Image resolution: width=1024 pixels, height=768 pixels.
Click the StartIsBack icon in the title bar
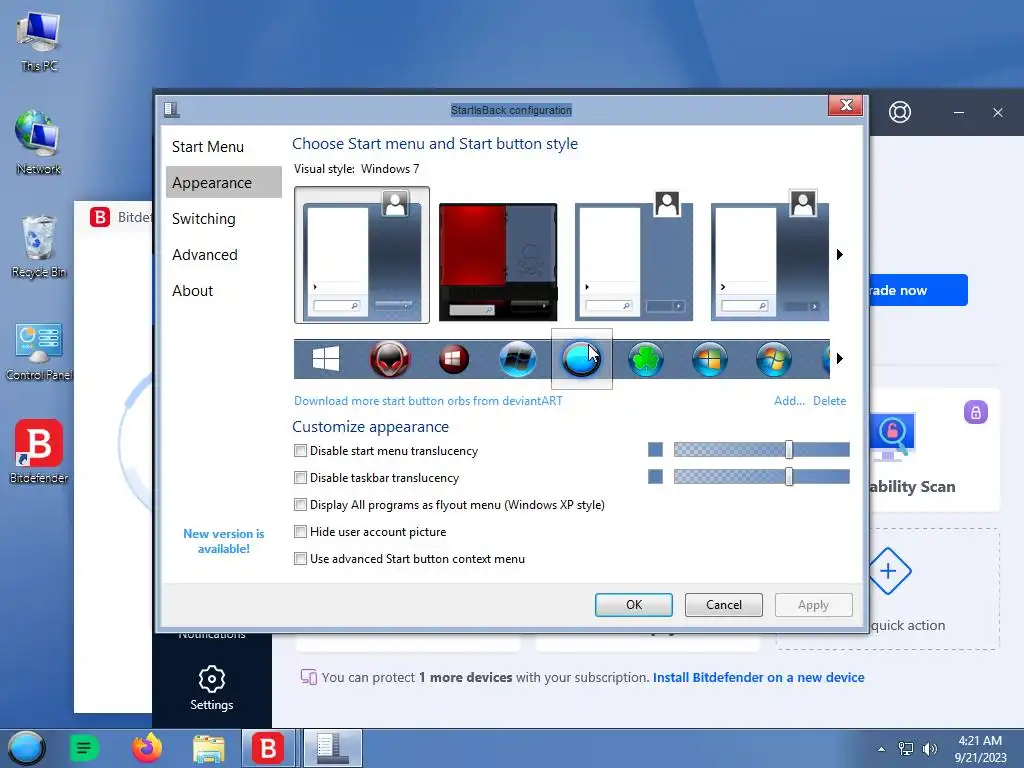coord(172,110)
